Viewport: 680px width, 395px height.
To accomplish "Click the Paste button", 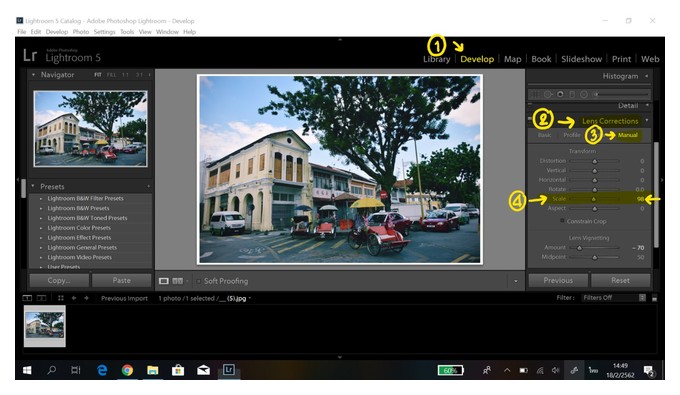I will 122,281.
